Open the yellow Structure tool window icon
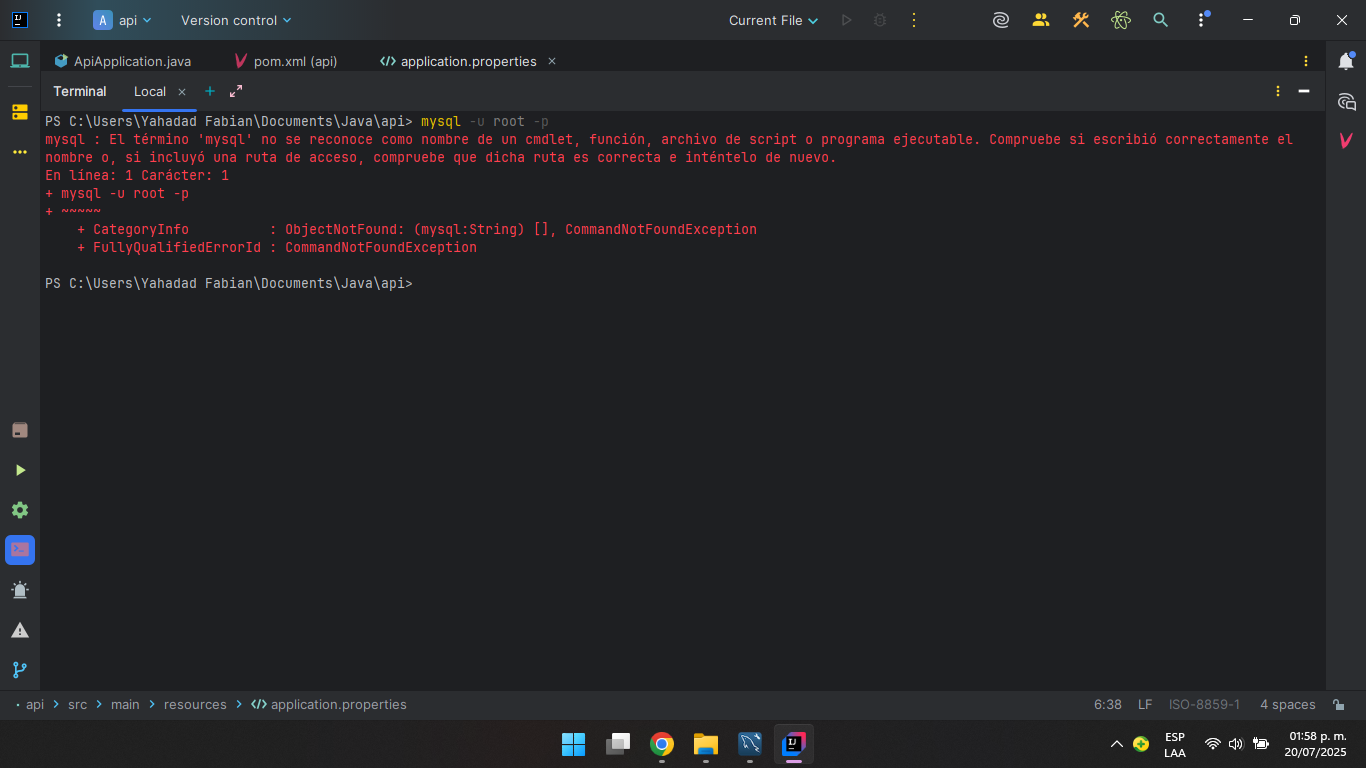Image resolution: width=1366 pixels, height=768 pixels. (20, 111)
